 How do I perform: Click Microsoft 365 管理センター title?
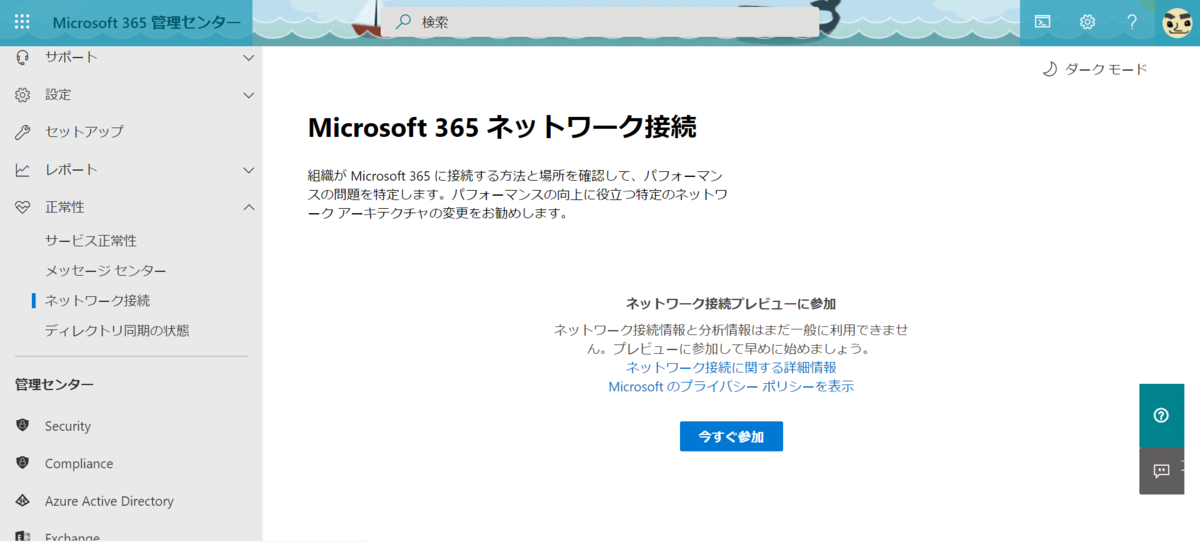click(146, 23)
